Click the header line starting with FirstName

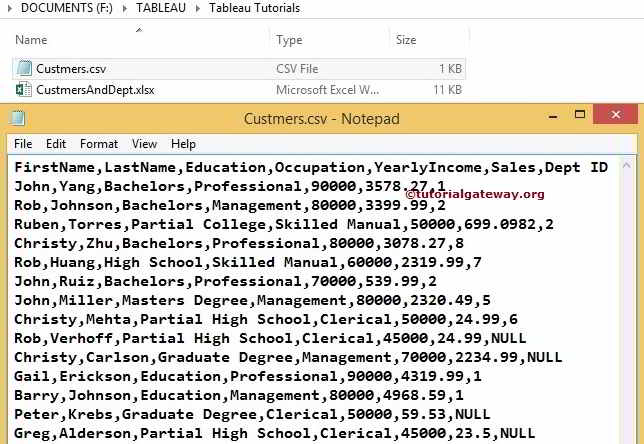tap(311, 168)
